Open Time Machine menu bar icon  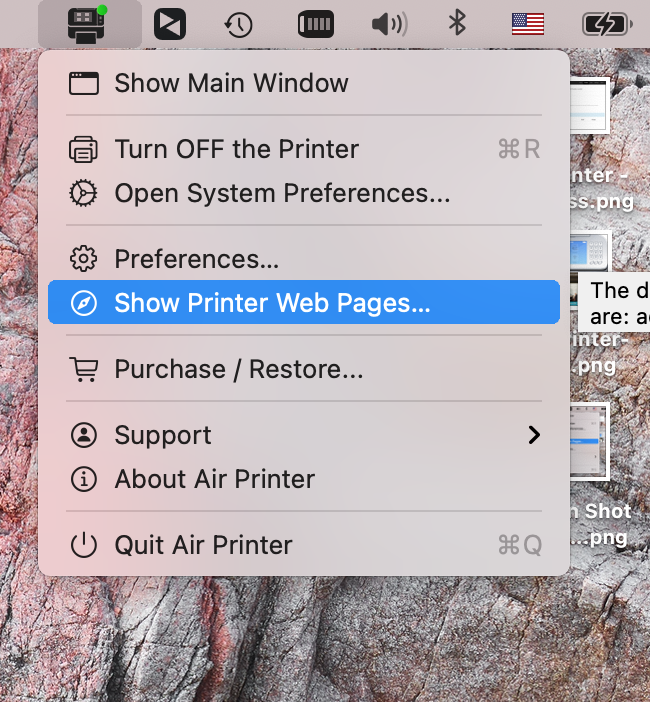(238, 25)
